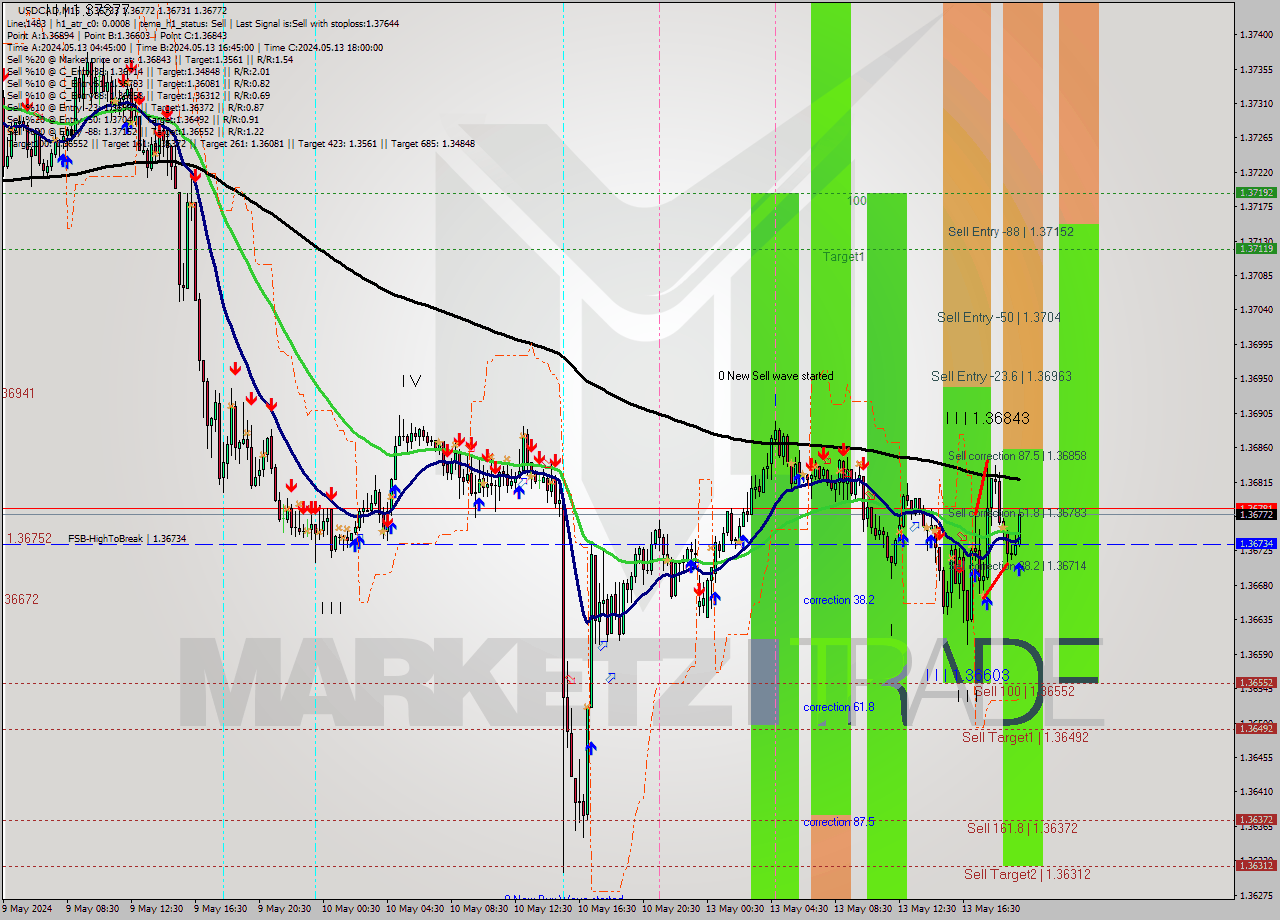Click 'Sell correction 61.8 | 1.36783' label
Screen dimensions: 1280x920
[1017, 513]
